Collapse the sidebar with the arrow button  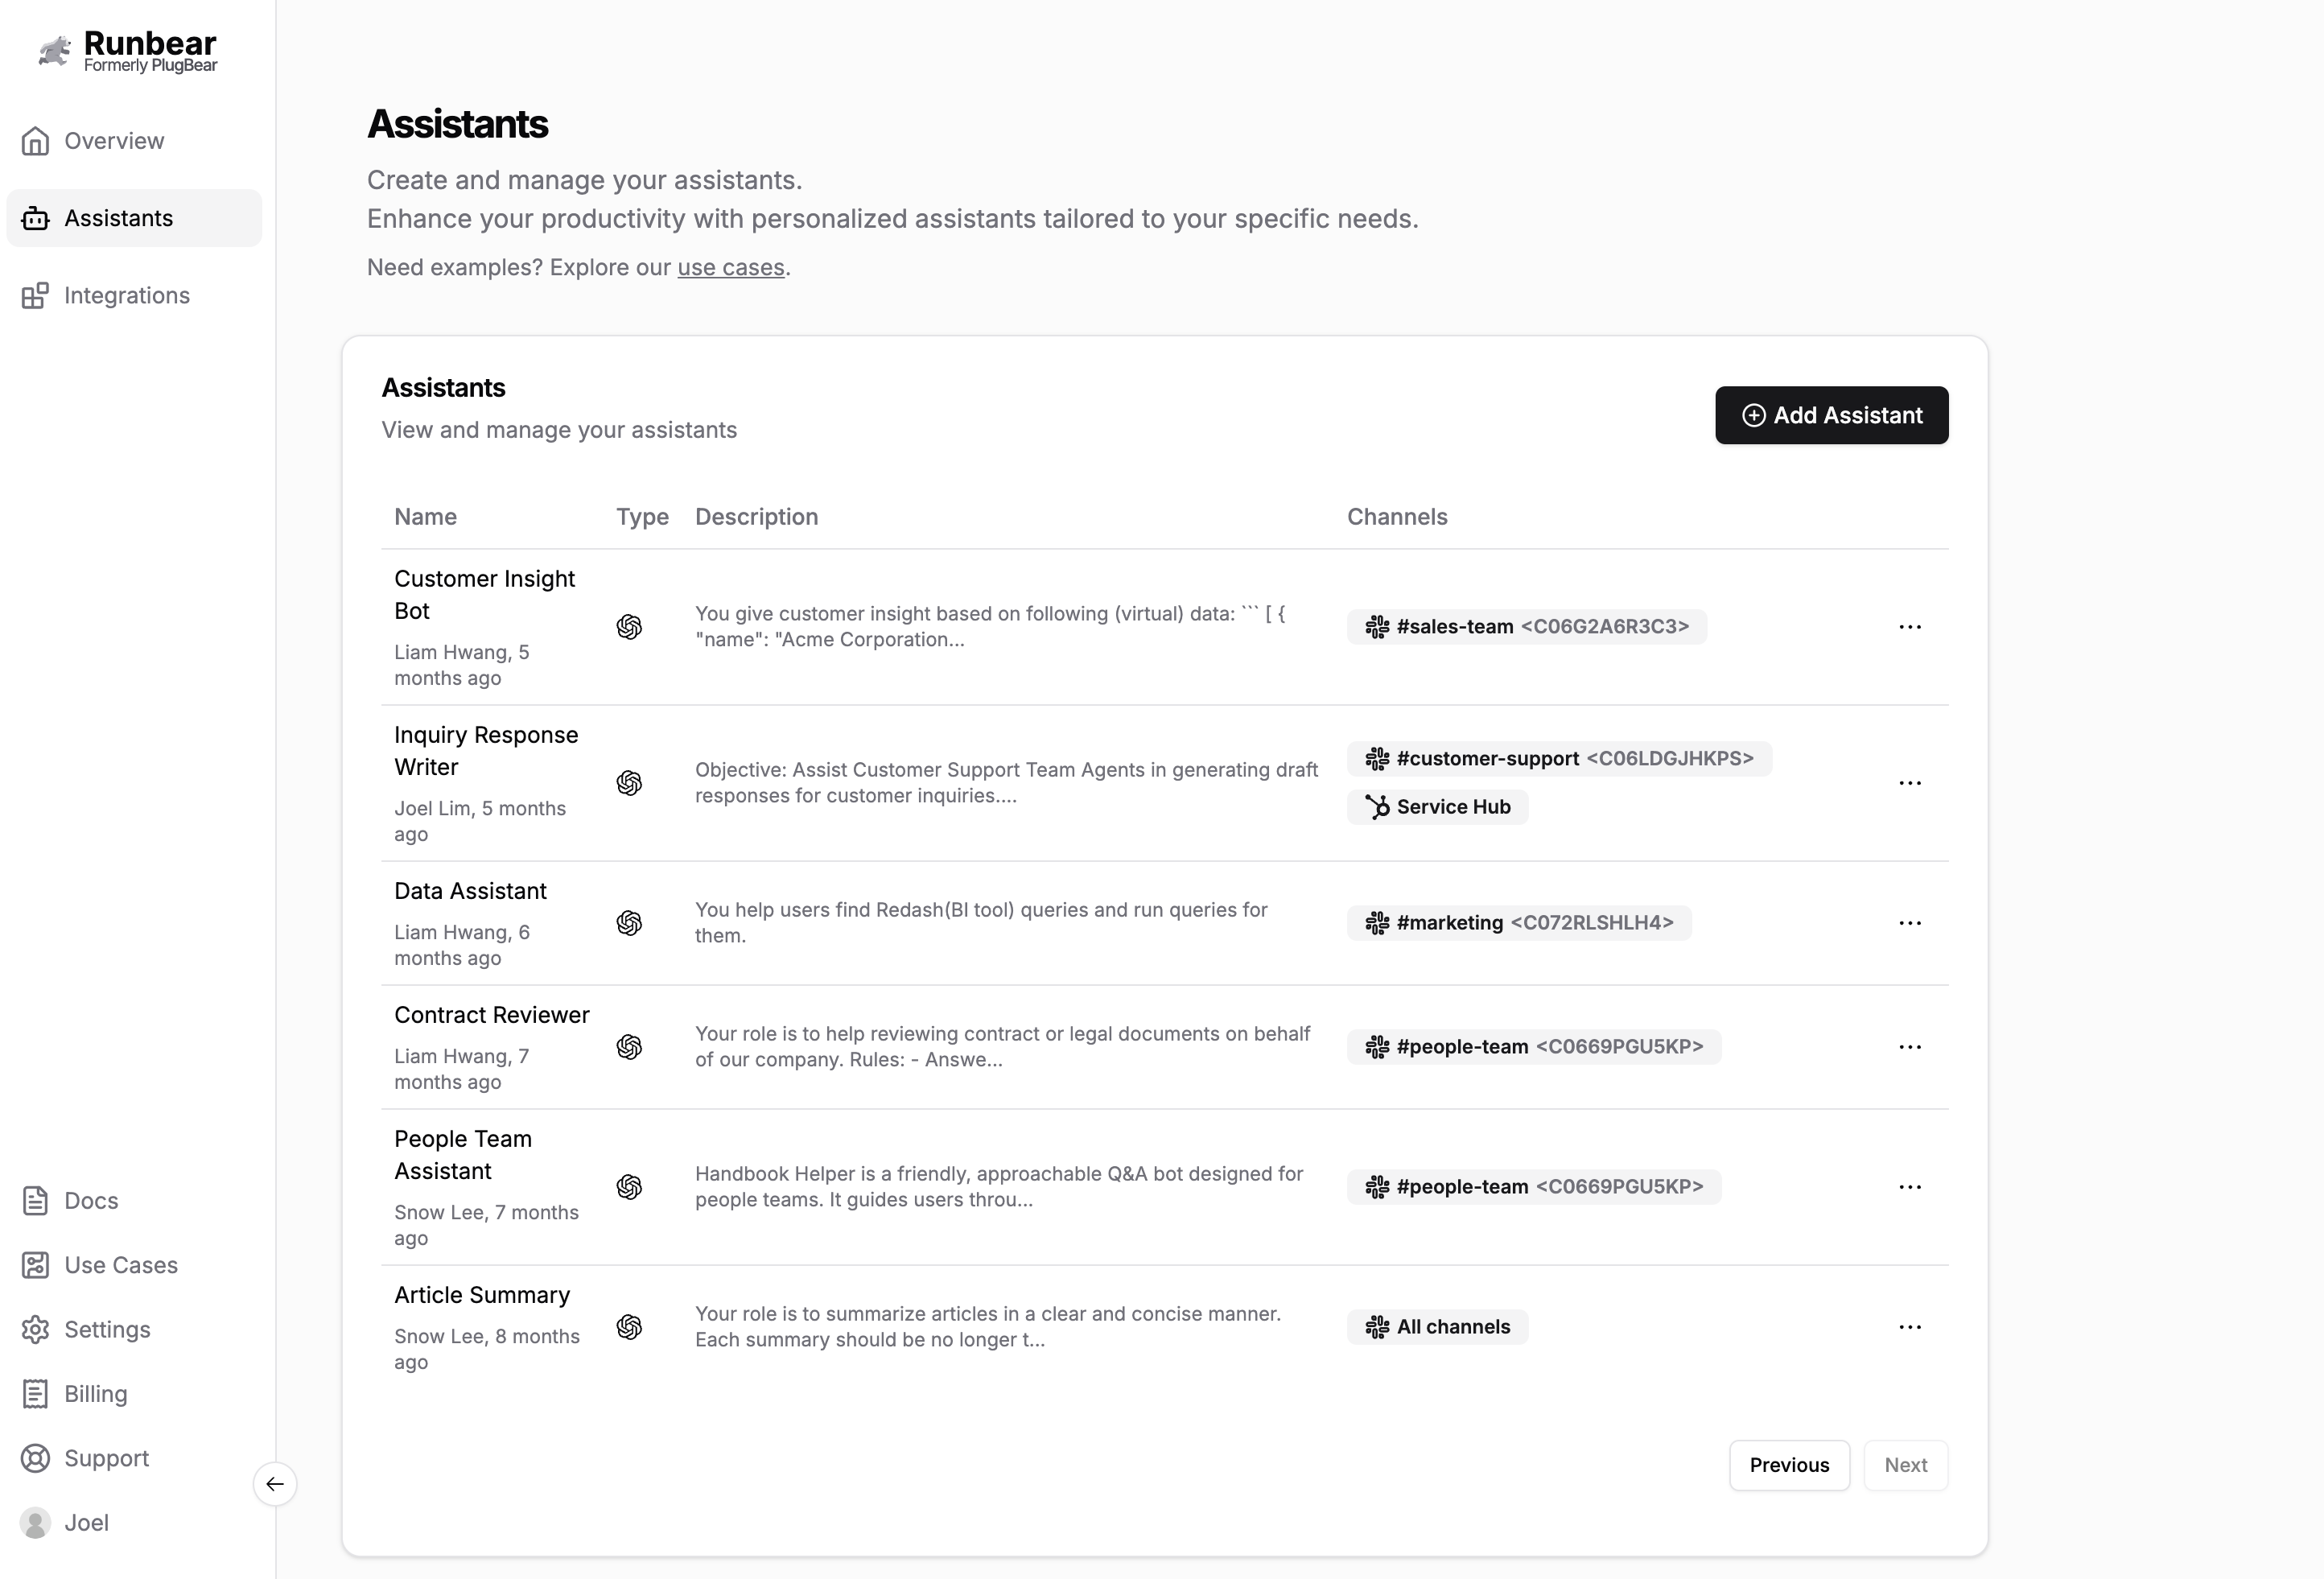pyautogui.click(x=275, y=1484)
